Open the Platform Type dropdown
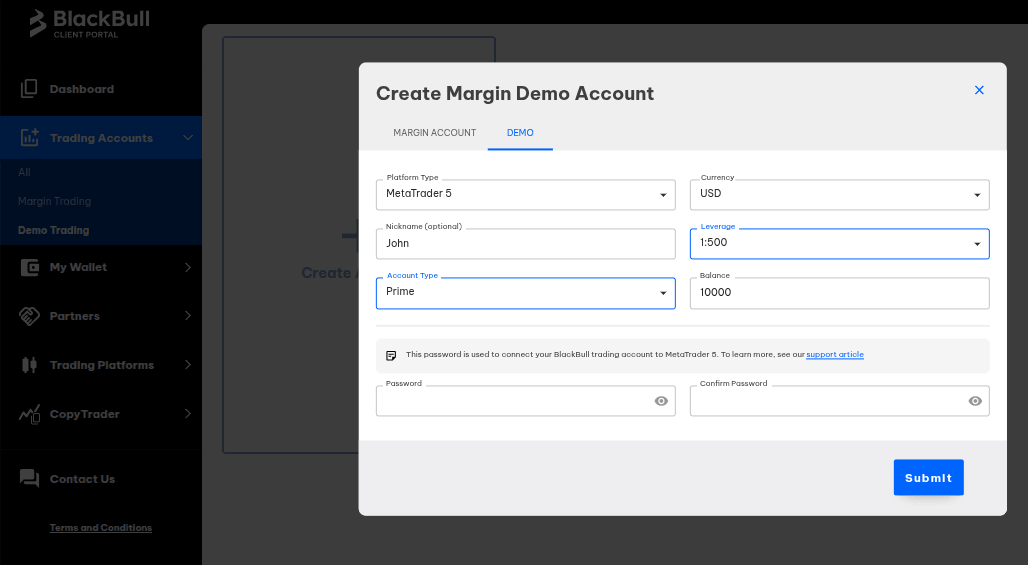The width and height of the screenshot is (1028, 565). pyautogui.click(x=526, y=195)
